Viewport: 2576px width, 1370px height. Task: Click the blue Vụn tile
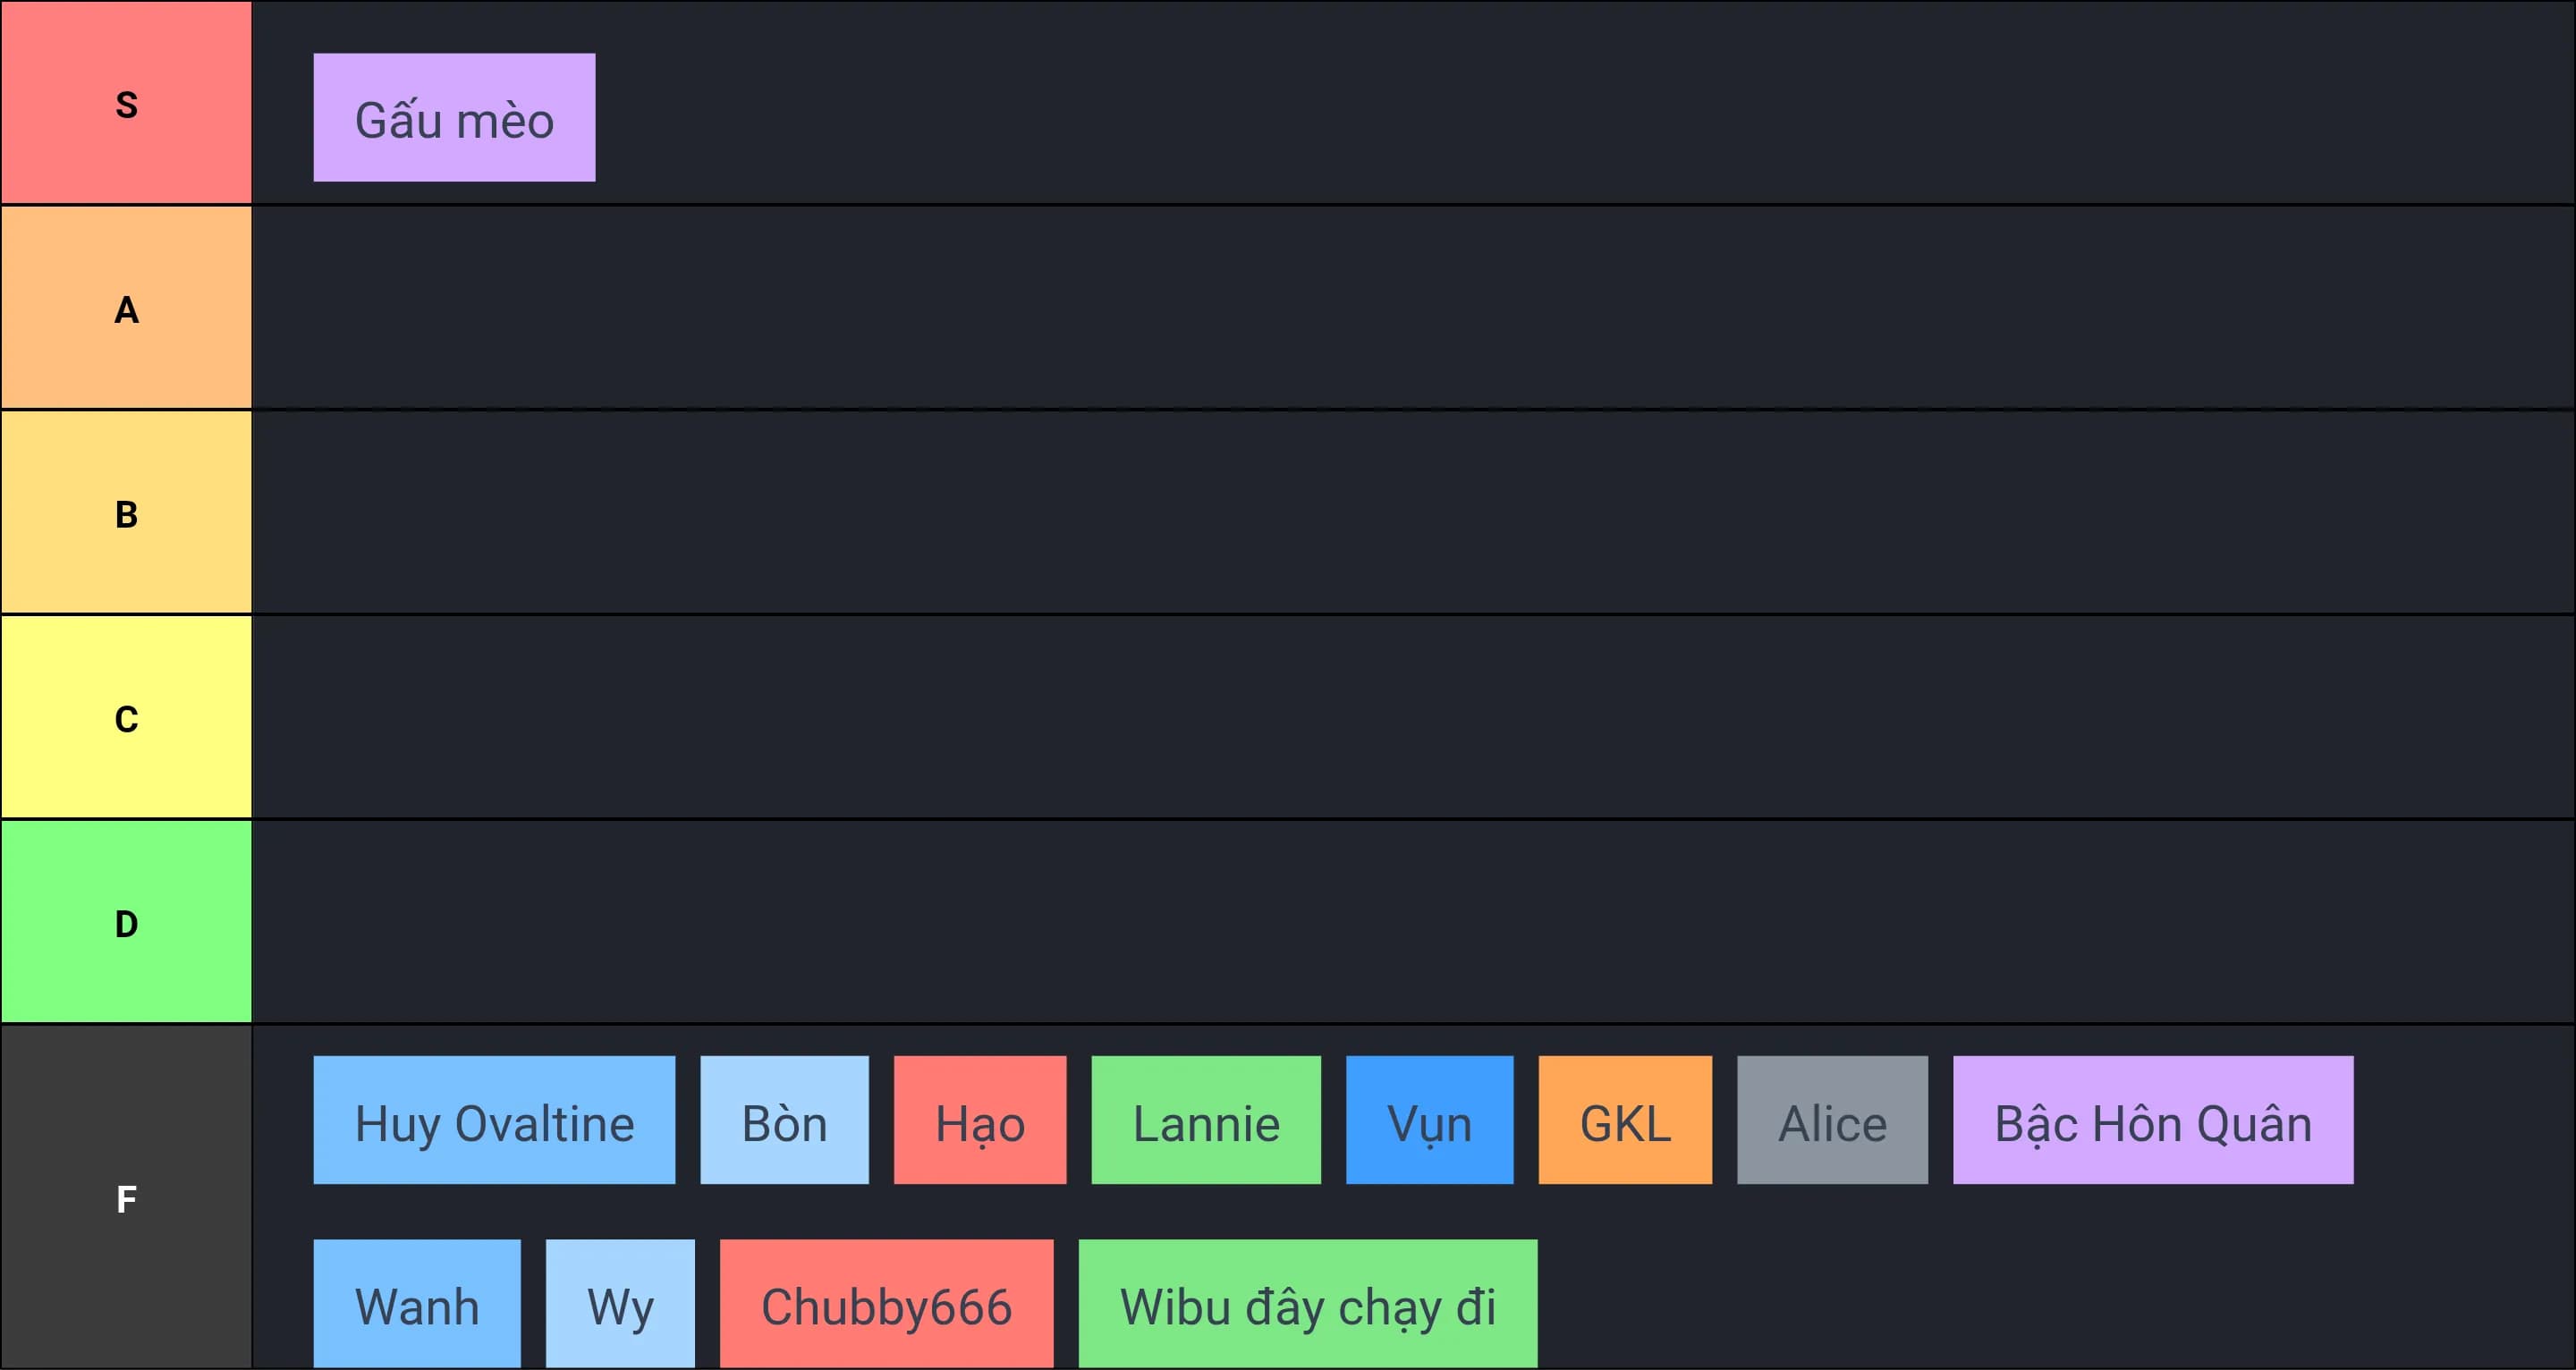click(x=1429, y=1121)
